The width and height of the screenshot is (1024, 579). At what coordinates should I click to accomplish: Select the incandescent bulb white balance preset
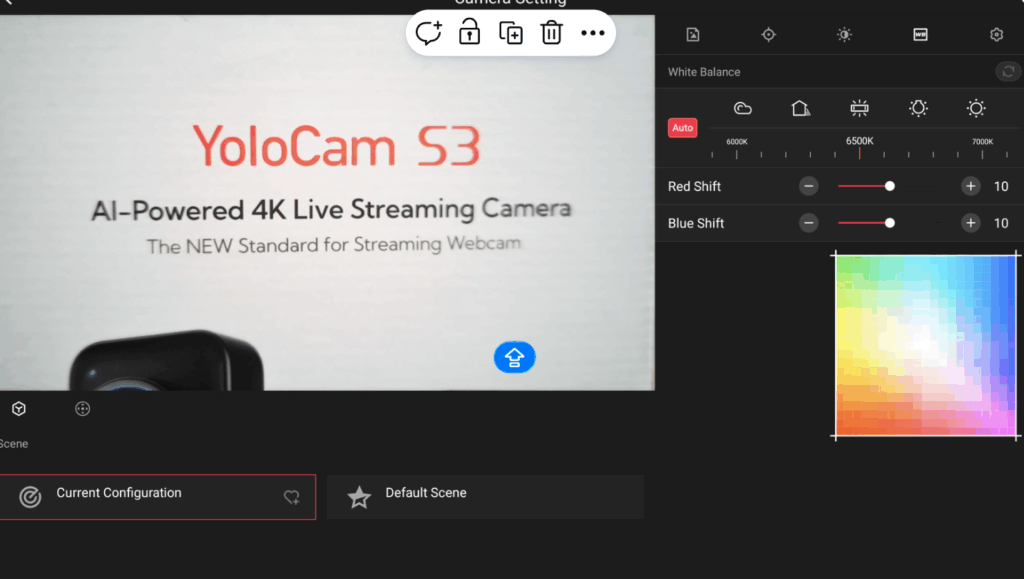point(918,108)
